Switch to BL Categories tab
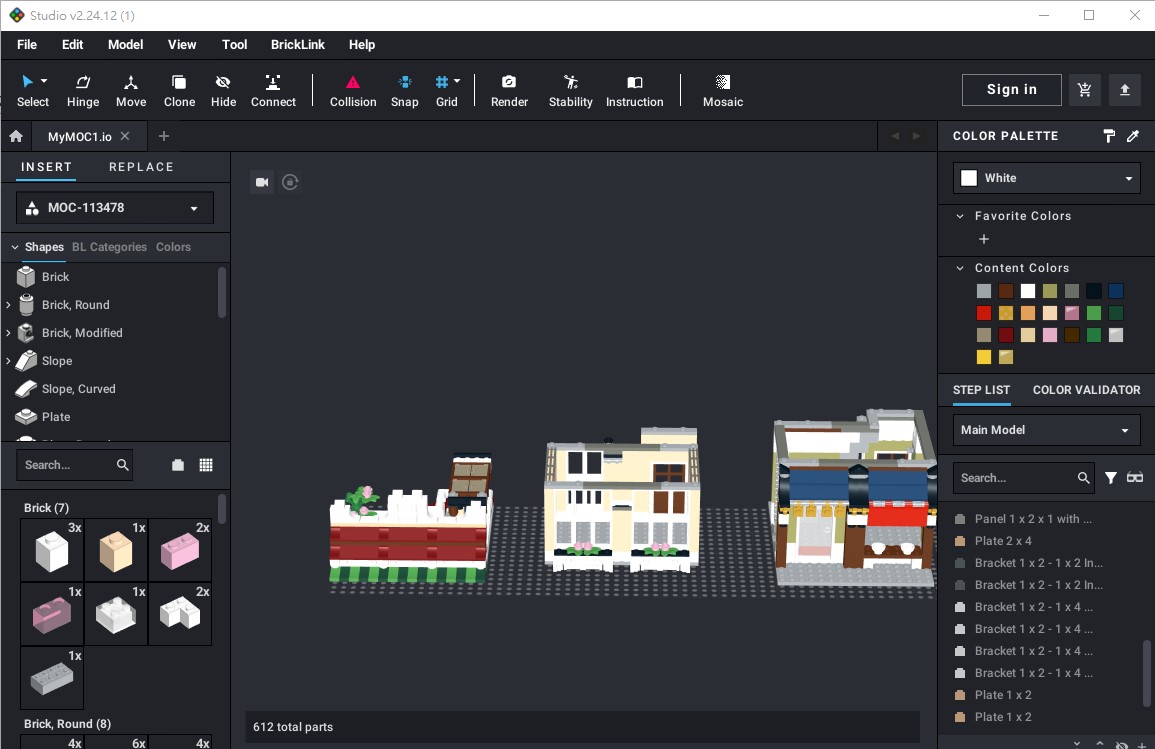1155x749 pixels. pos(109,247)
